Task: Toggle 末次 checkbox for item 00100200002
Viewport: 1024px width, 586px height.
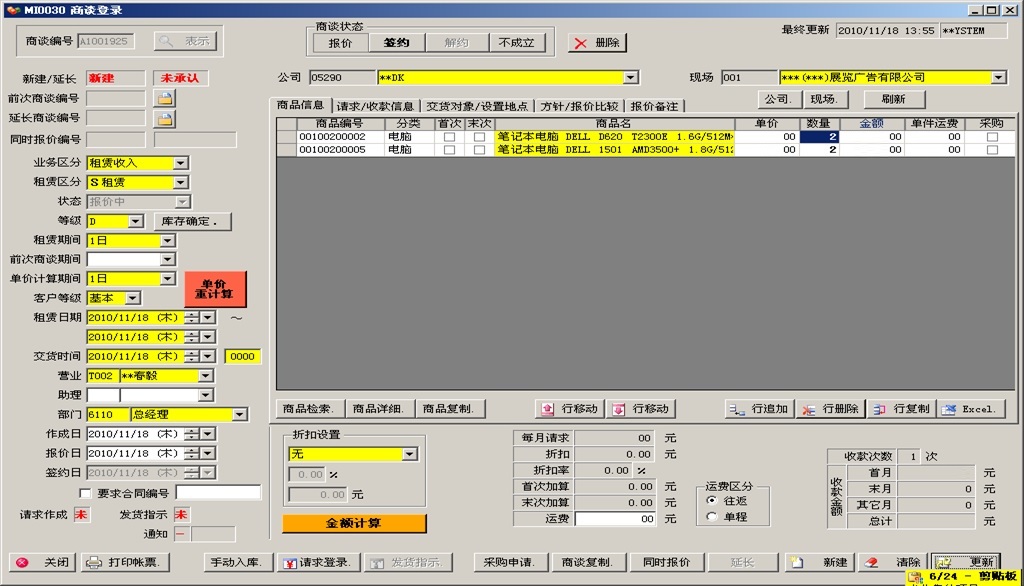Action: (x=479, y=137)
